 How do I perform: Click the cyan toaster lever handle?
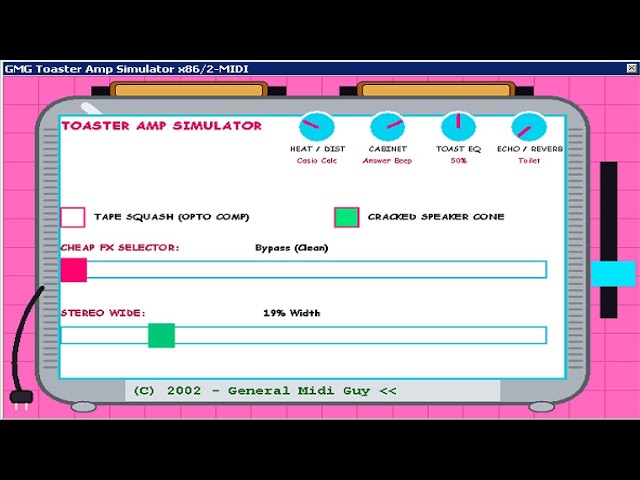pos(613,274)
